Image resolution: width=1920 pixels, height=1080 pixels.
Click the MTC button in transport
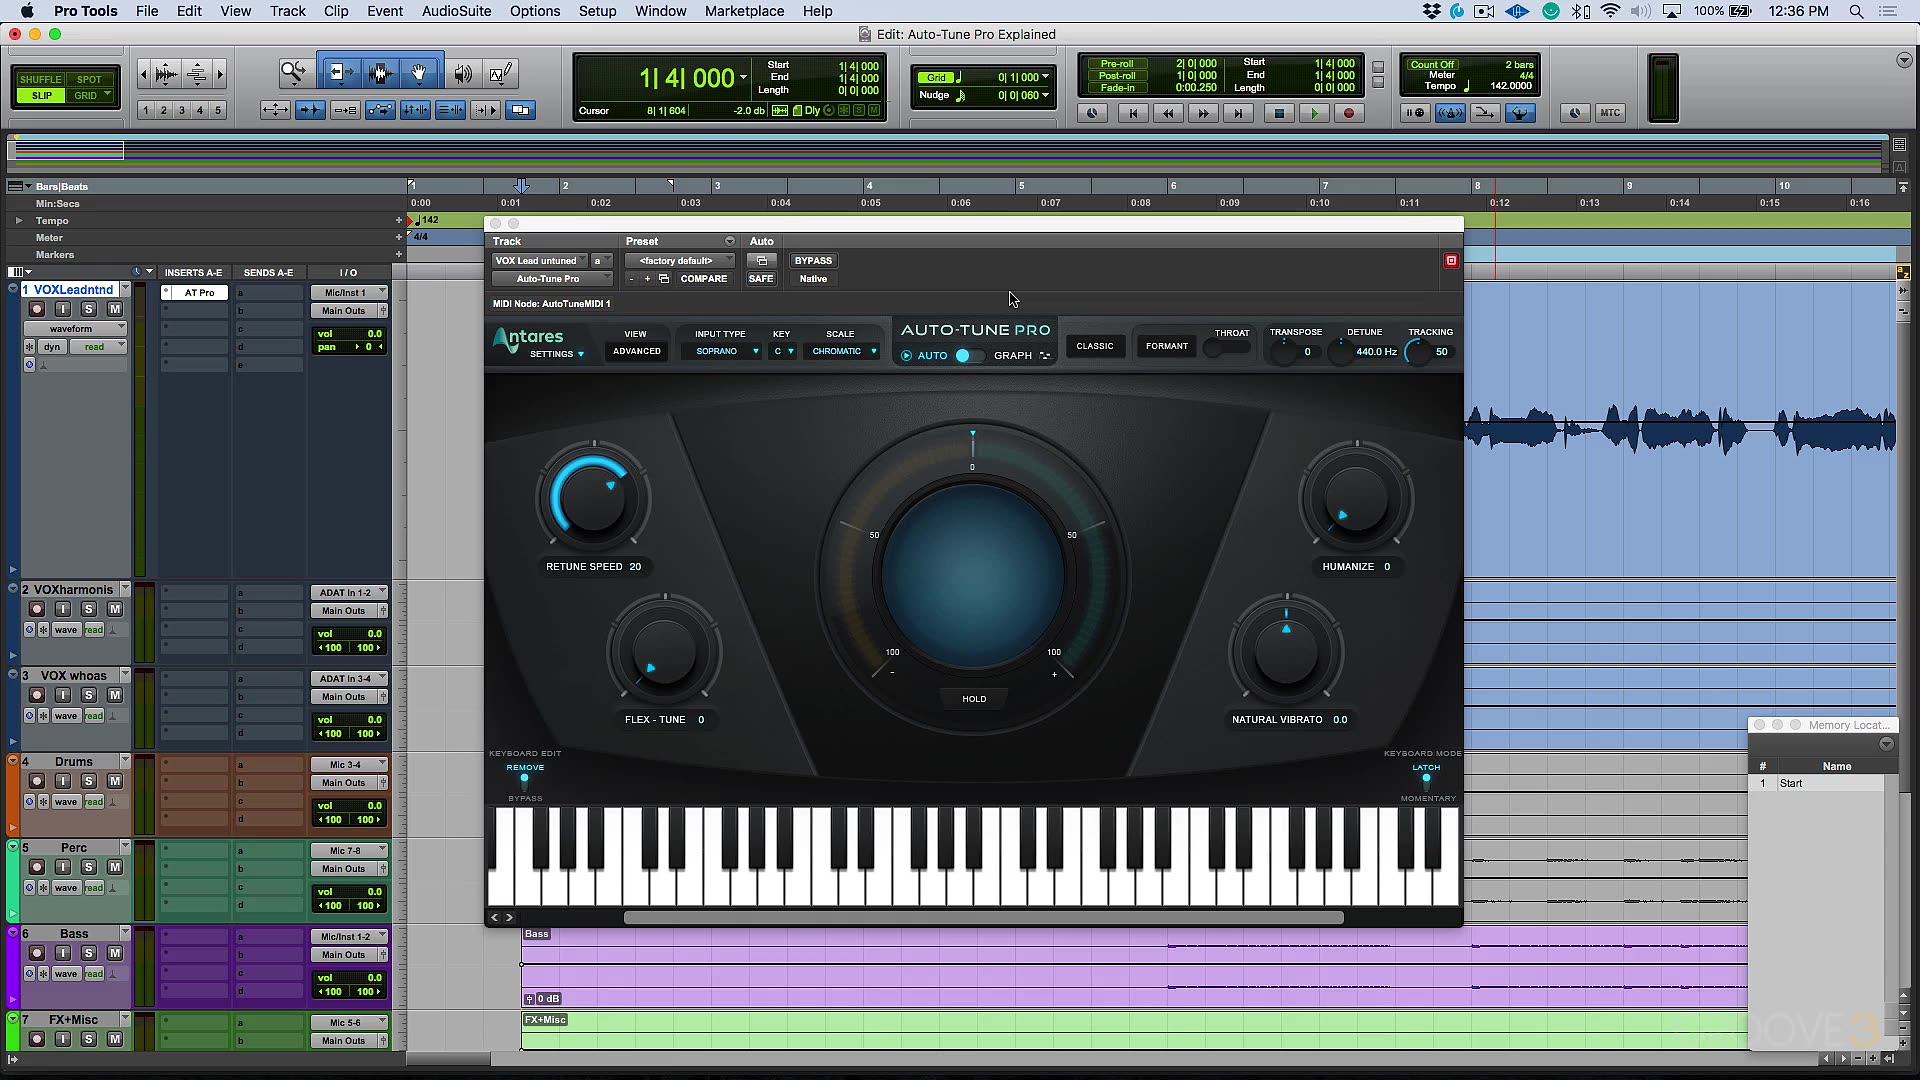pos(1610,113)
